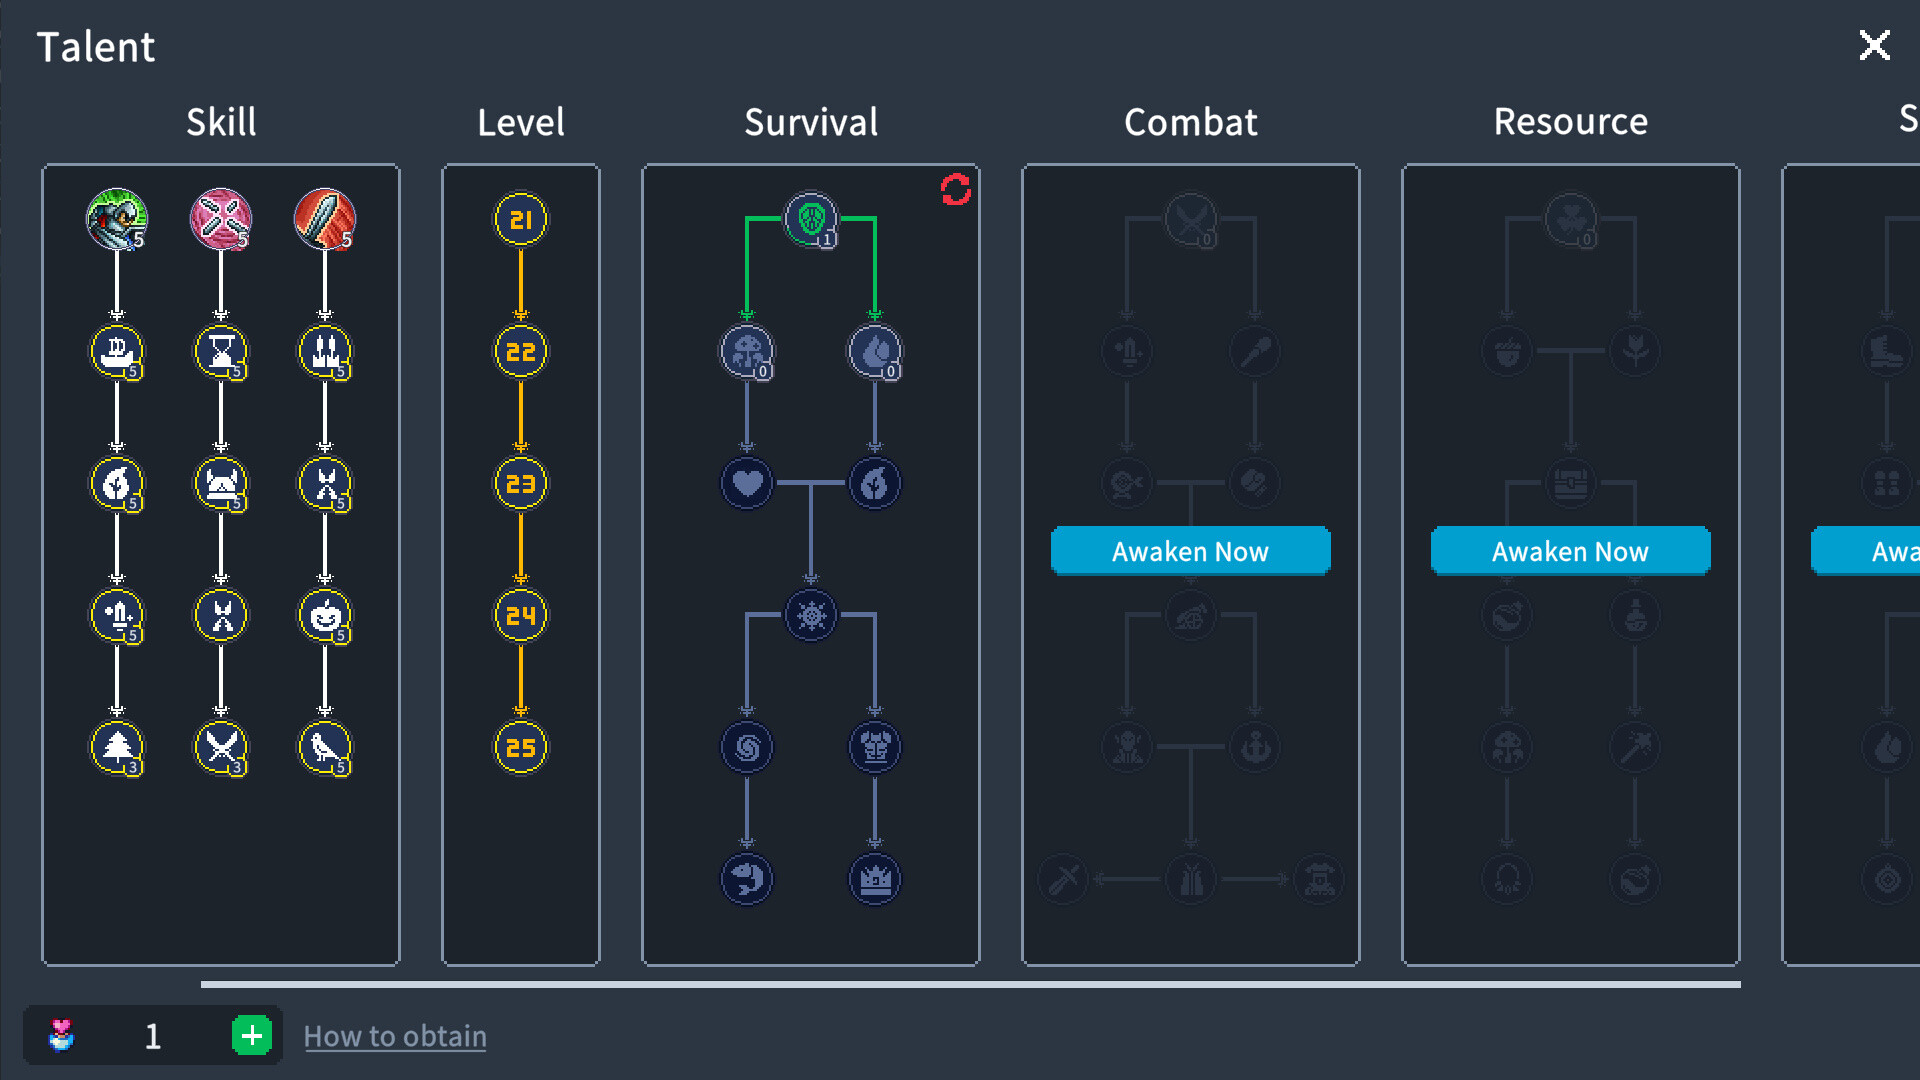The width and height of the screenshot is (1920, 1080).
Task: Click the ship's wheel talent node
Action: coord(811,616)
